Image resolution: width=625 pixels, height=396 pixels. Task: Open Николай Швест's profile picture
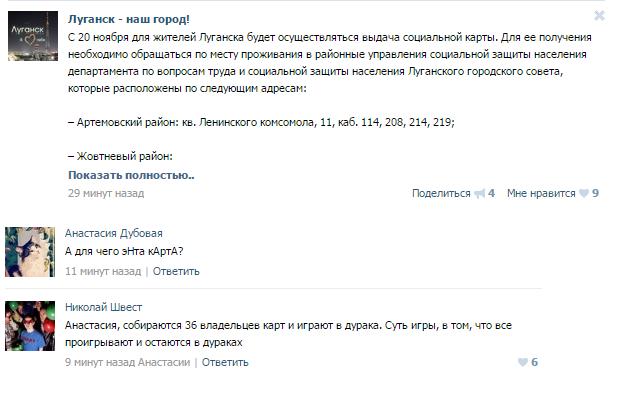30,326
